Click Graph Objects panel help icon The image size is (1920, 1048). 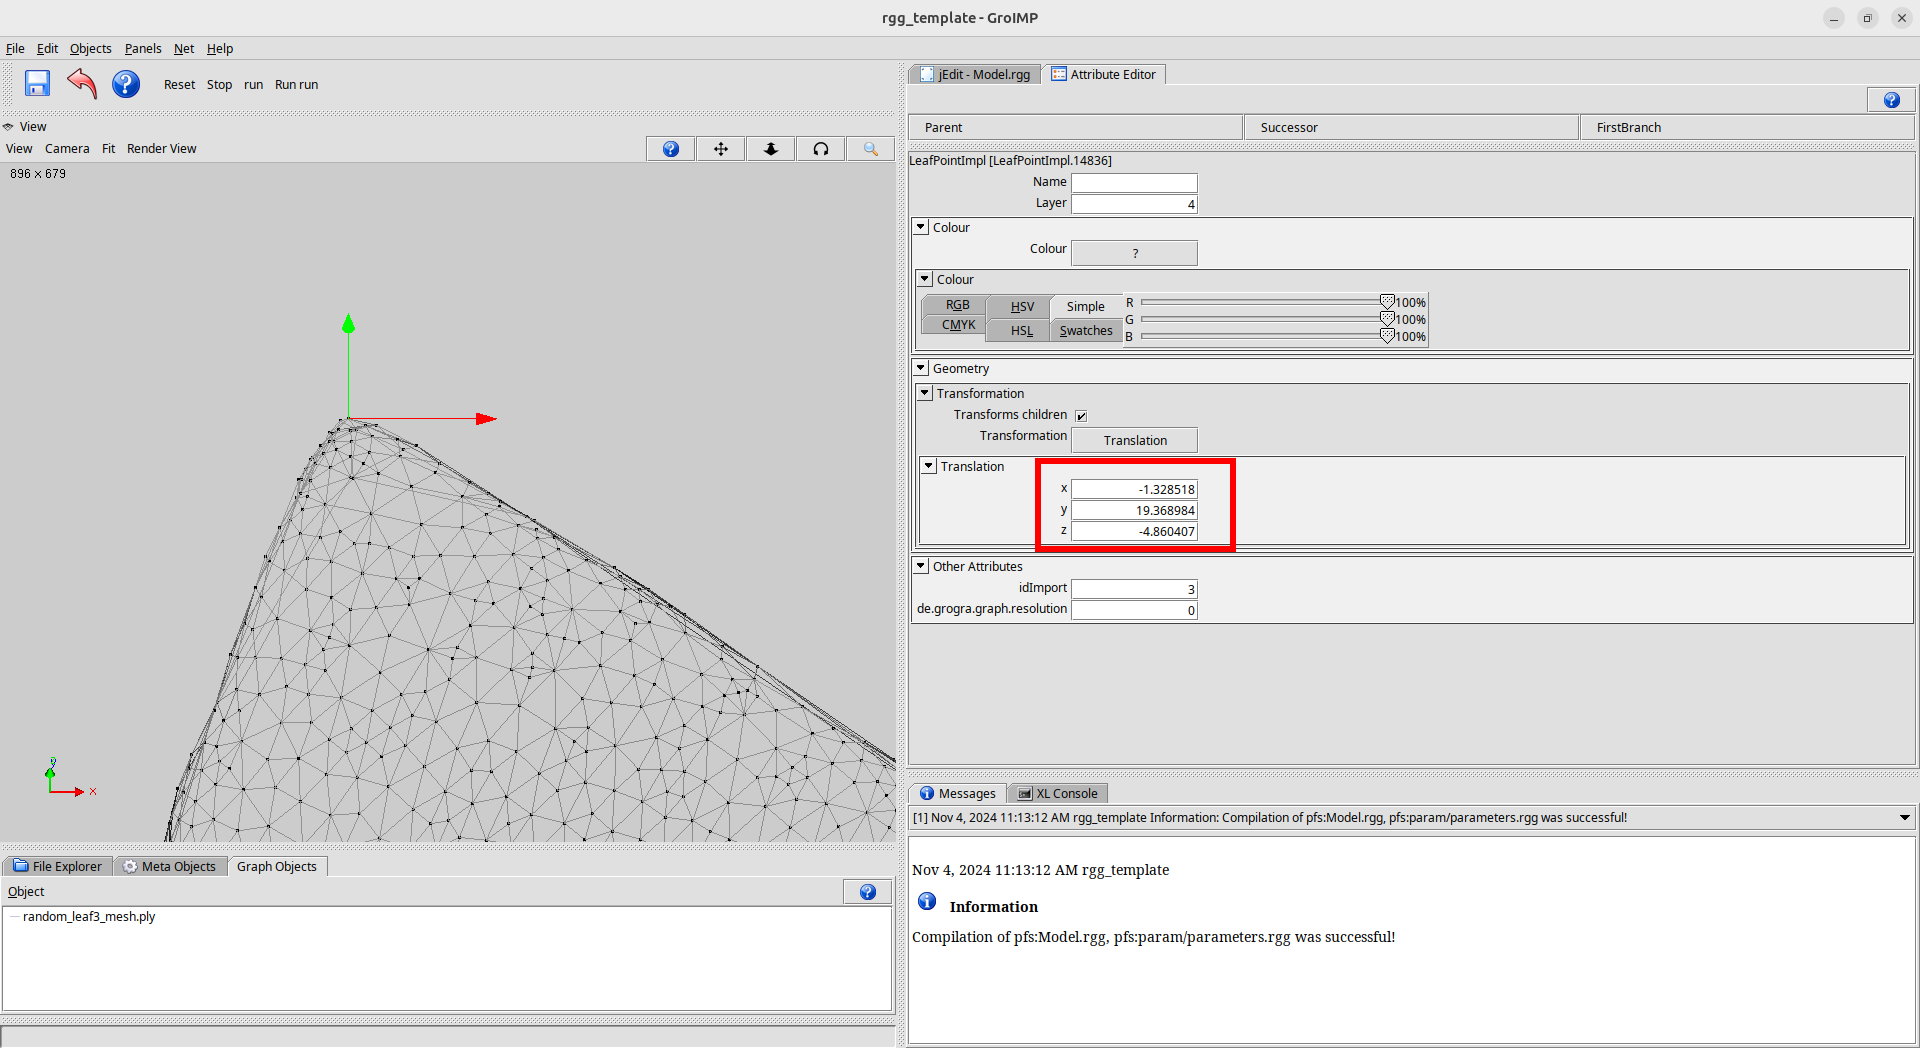coord(867,892)
